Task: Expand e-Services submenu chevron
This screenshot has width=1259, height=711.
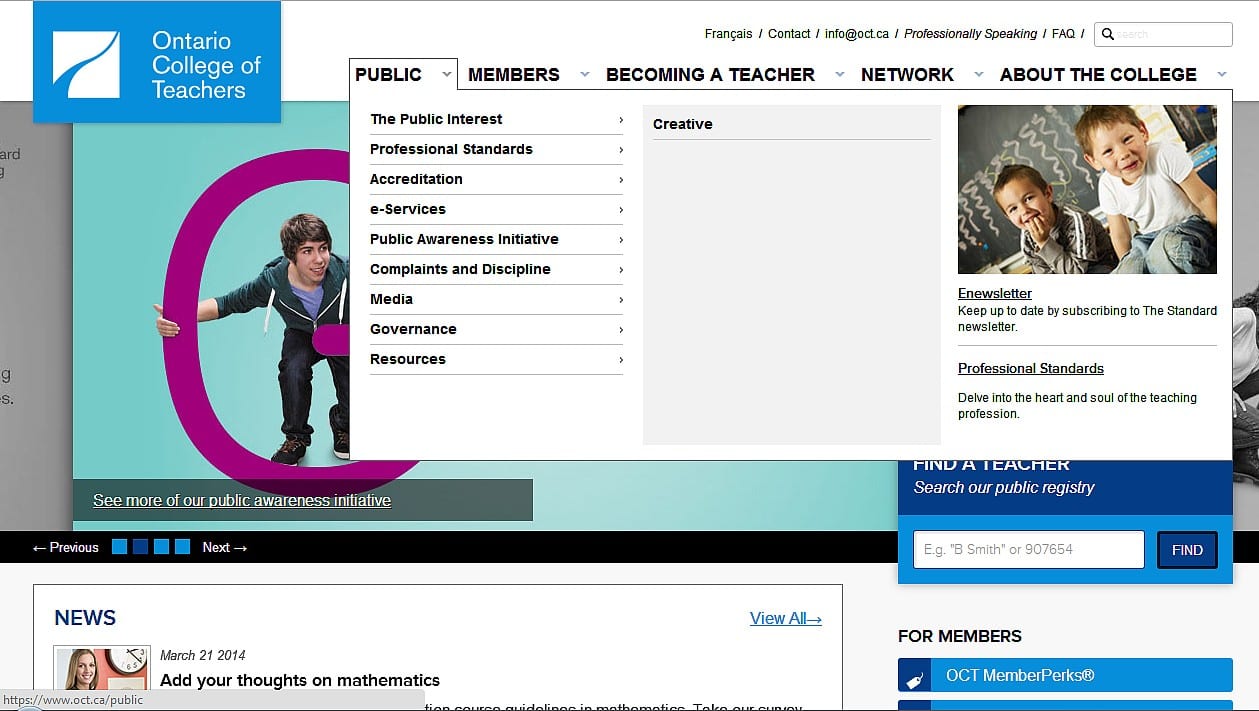Action: coord(620,210)
